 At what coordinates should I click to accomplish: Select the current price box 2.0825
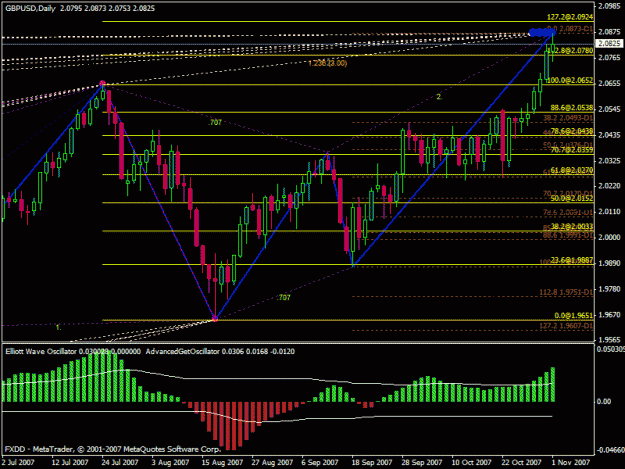609,43
